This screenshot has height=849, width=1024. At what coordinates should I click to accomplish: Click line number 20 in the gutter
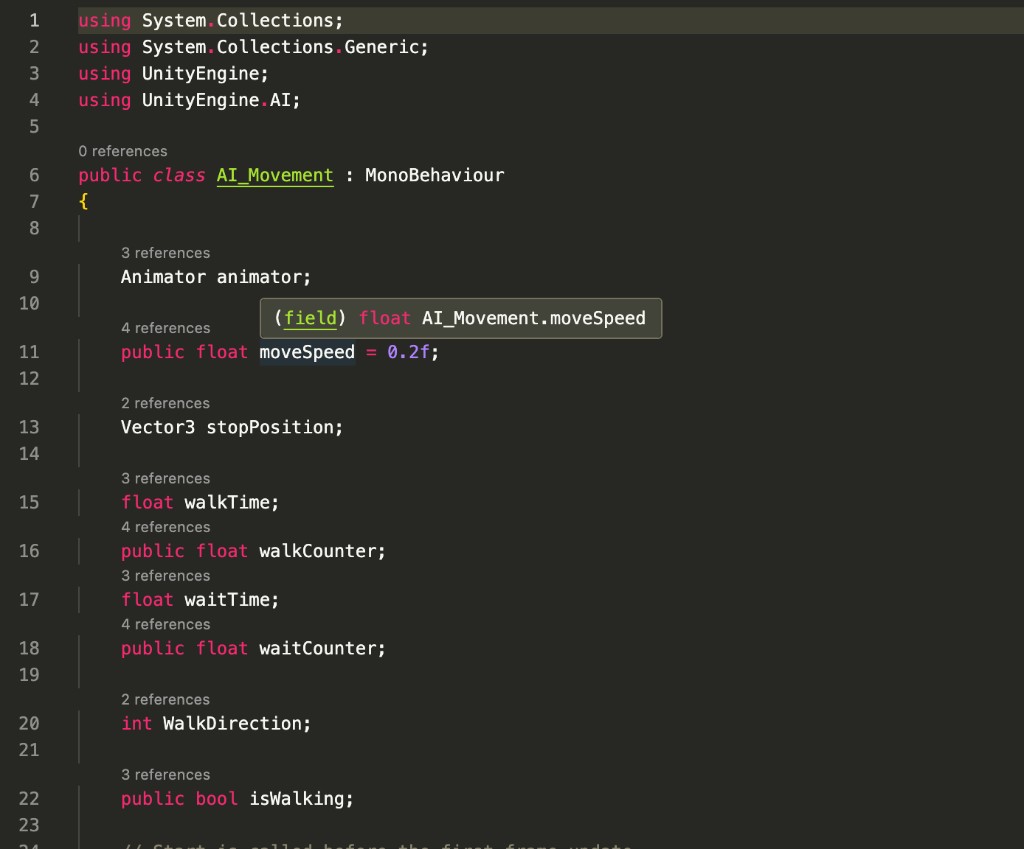point(29,724)
